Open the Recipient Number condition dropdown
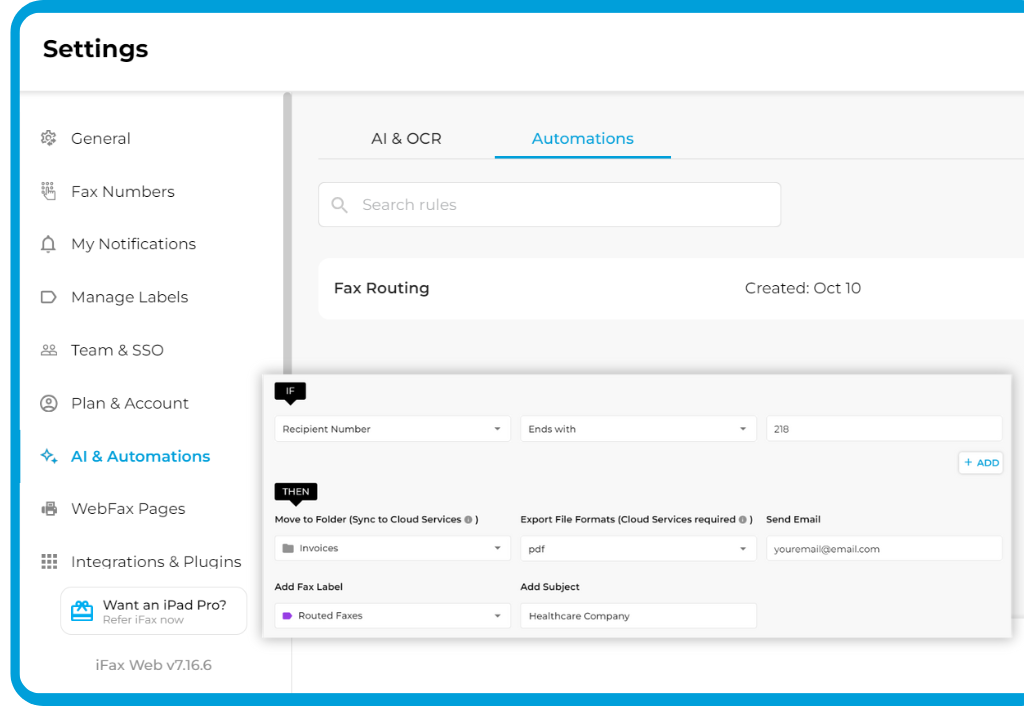 (x=392, y=429)
